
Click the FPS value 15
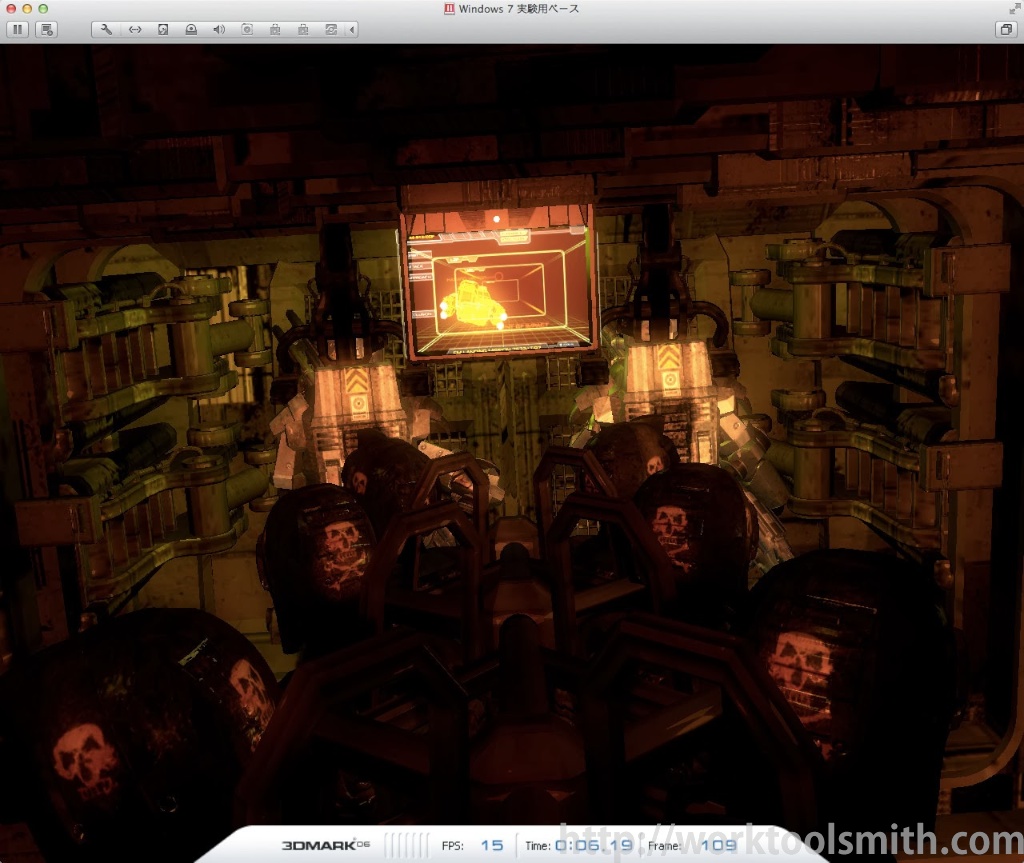492,845
